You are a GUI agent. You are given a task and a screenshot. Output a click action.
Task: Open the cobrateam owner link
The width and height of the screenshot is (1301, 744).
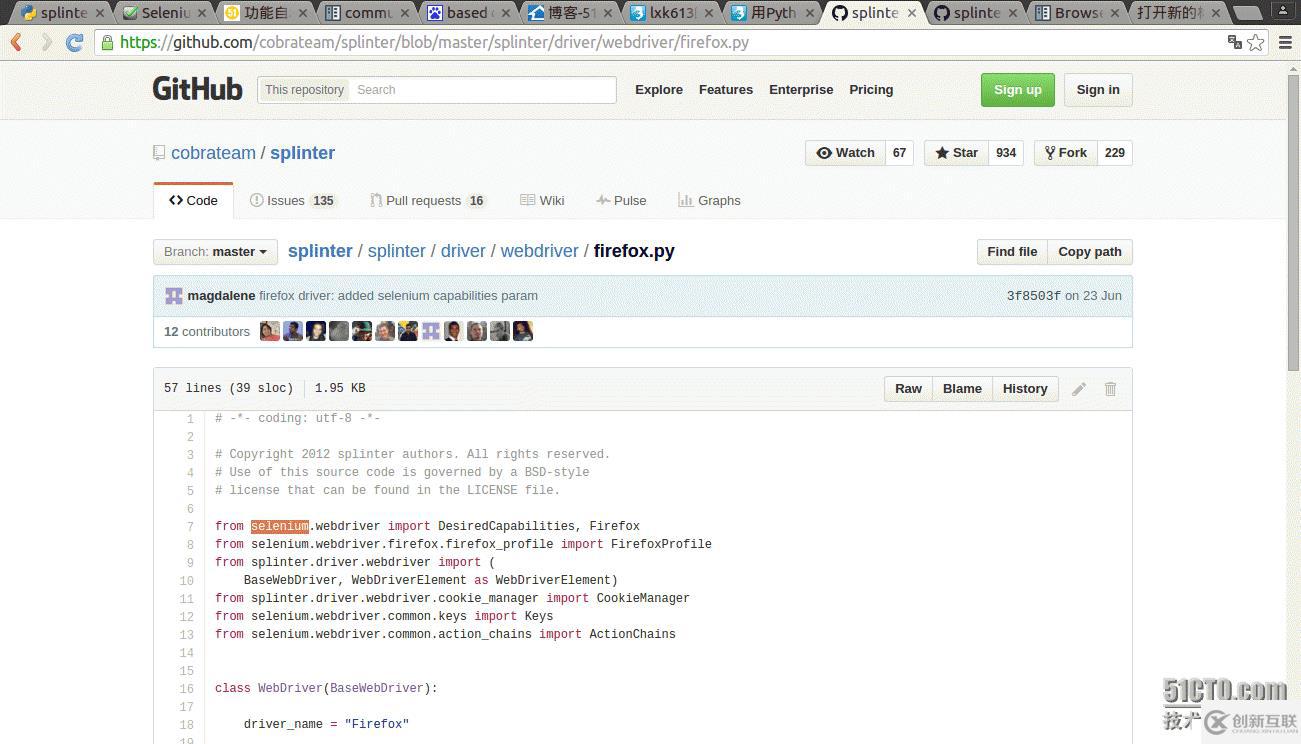(x=213, y=153)
